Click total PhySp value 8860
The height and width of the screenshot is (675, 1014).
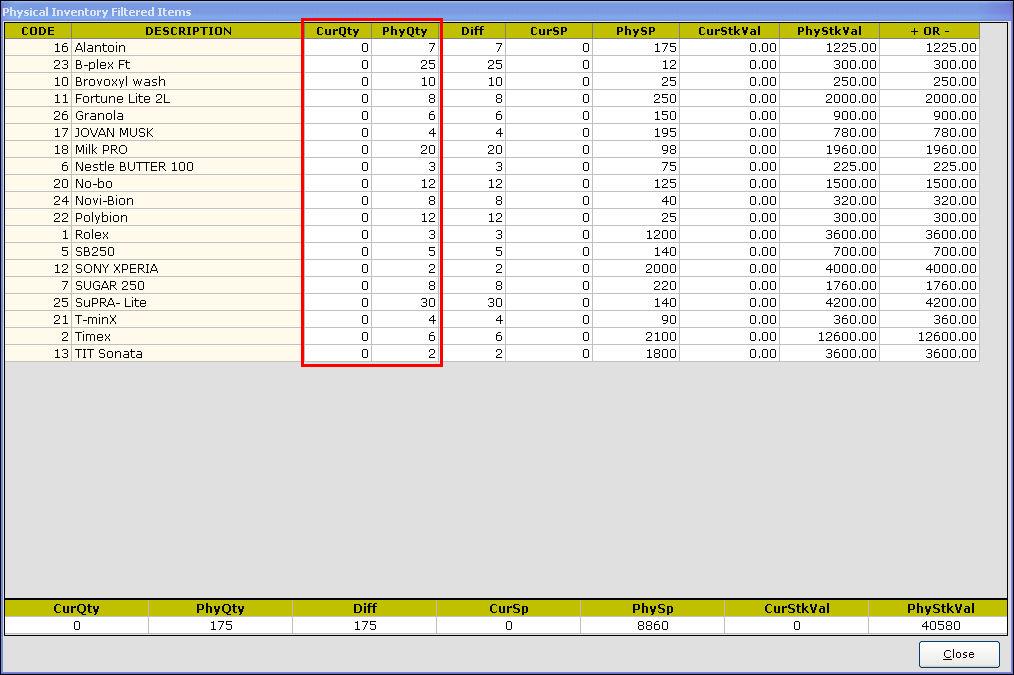coord(653,626)
